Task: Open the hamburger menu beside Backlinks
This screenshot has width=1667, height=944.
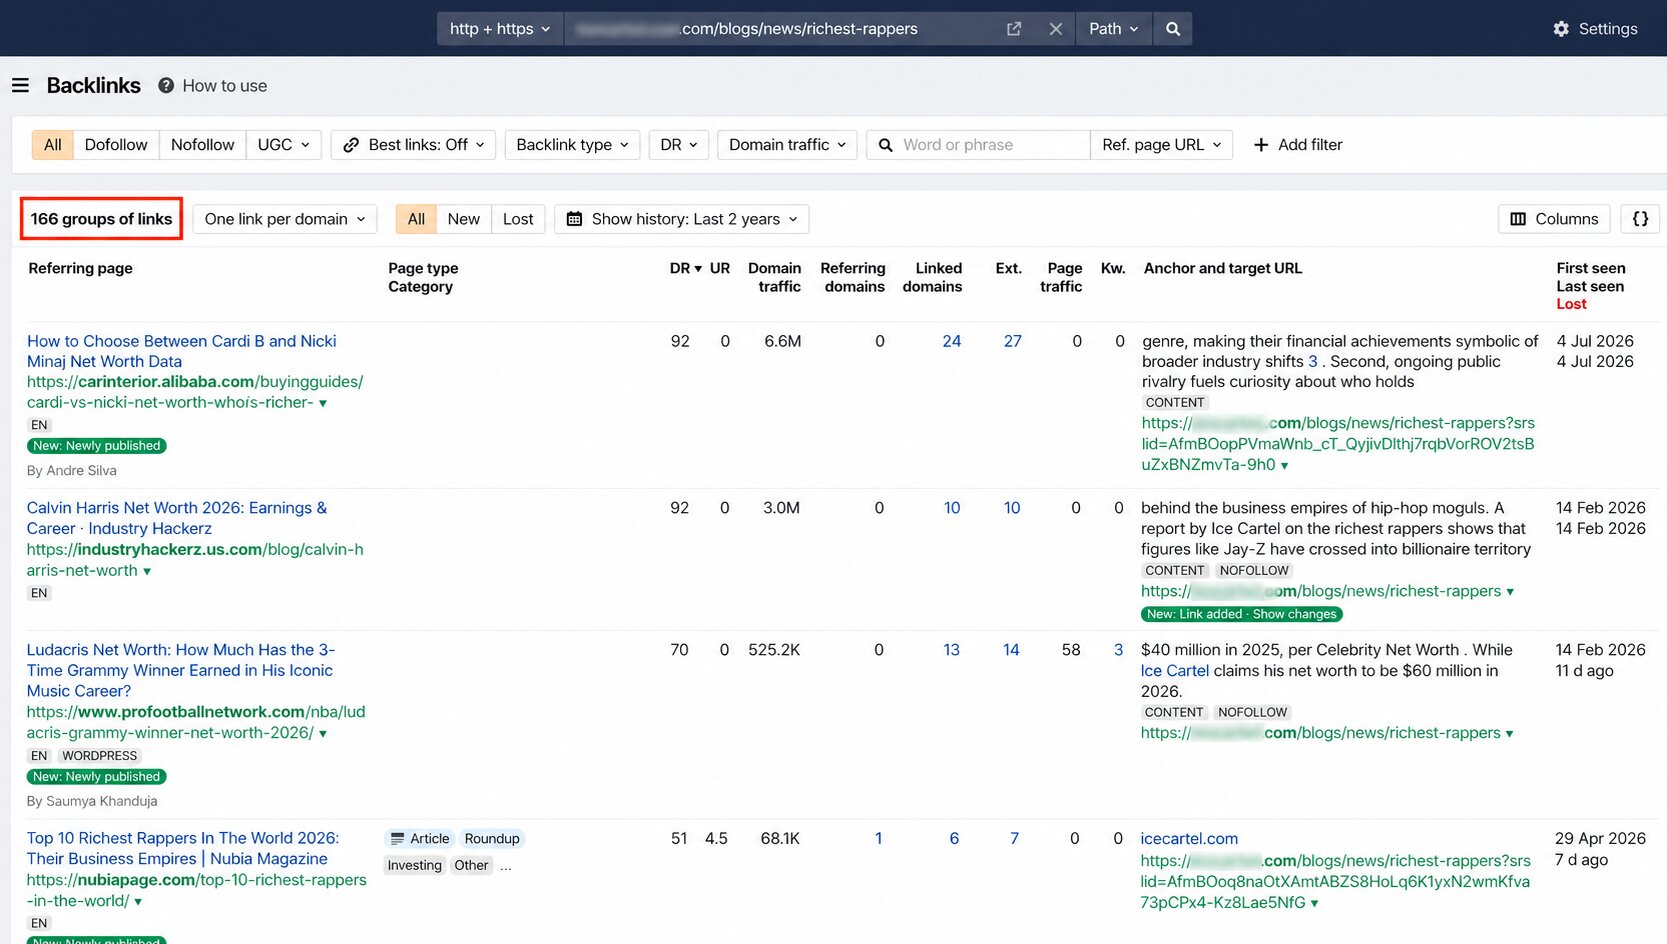Action: tap(20, 86)
